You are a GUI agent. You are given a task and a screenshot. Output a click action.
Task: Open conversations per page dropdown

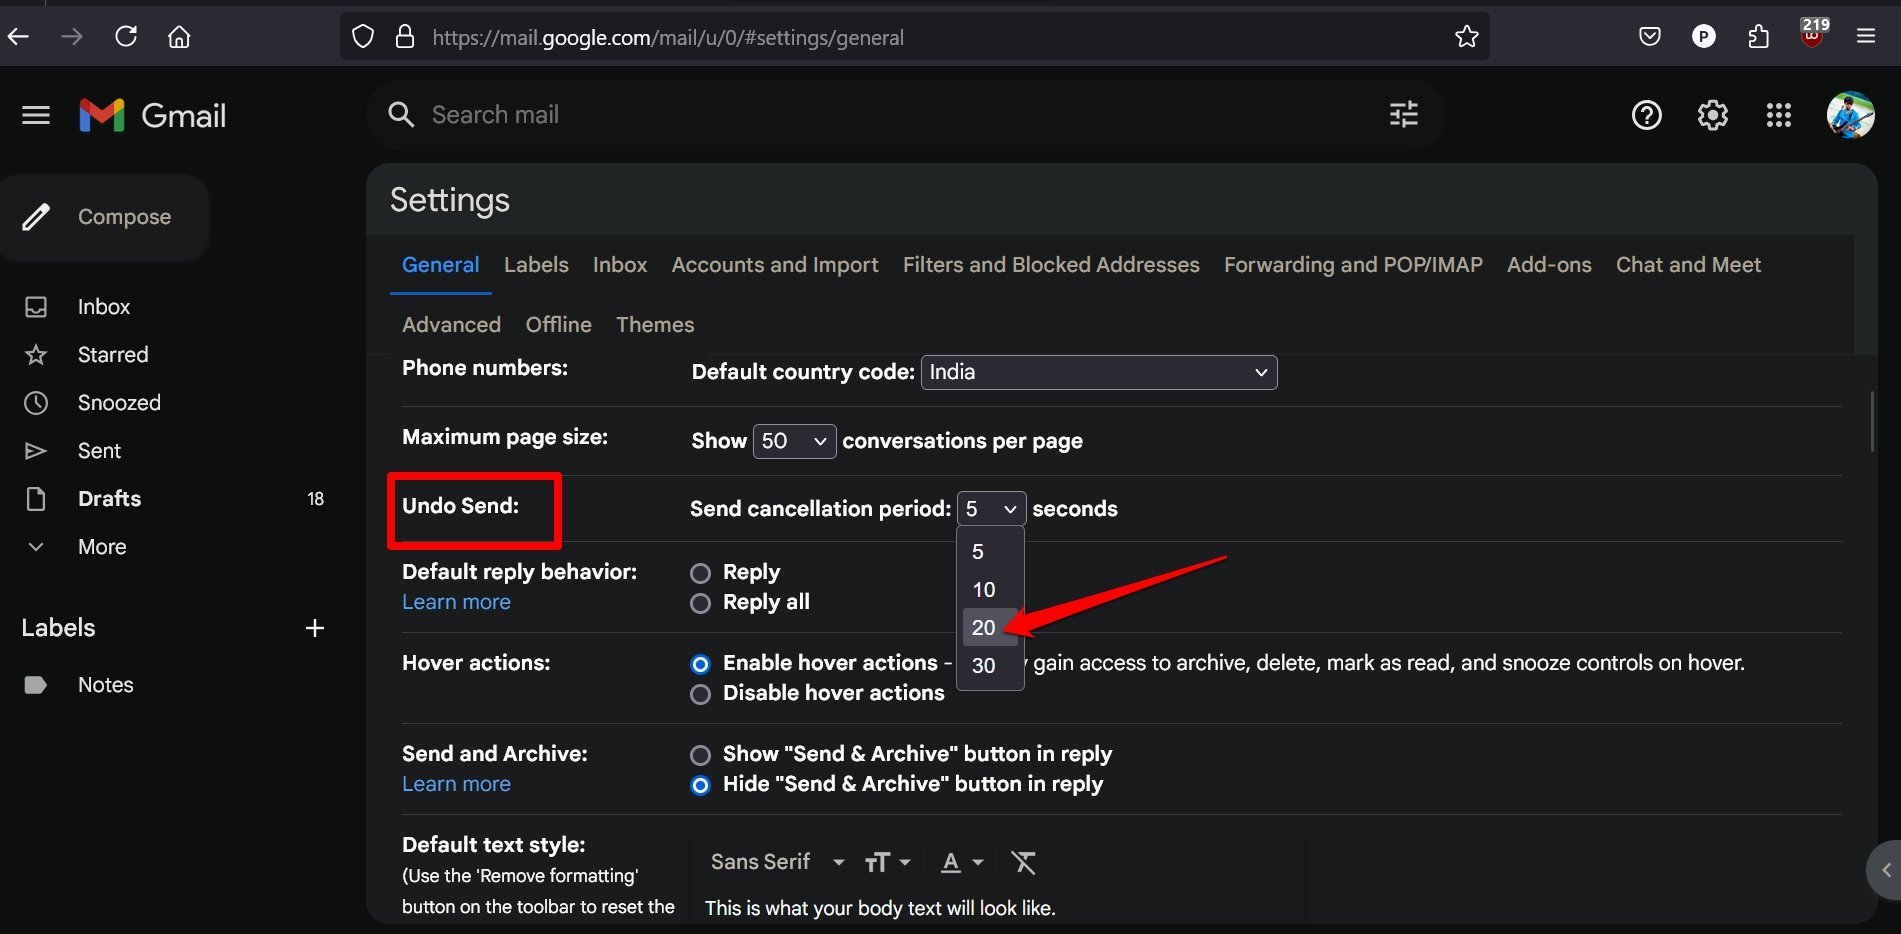point(794,441)
